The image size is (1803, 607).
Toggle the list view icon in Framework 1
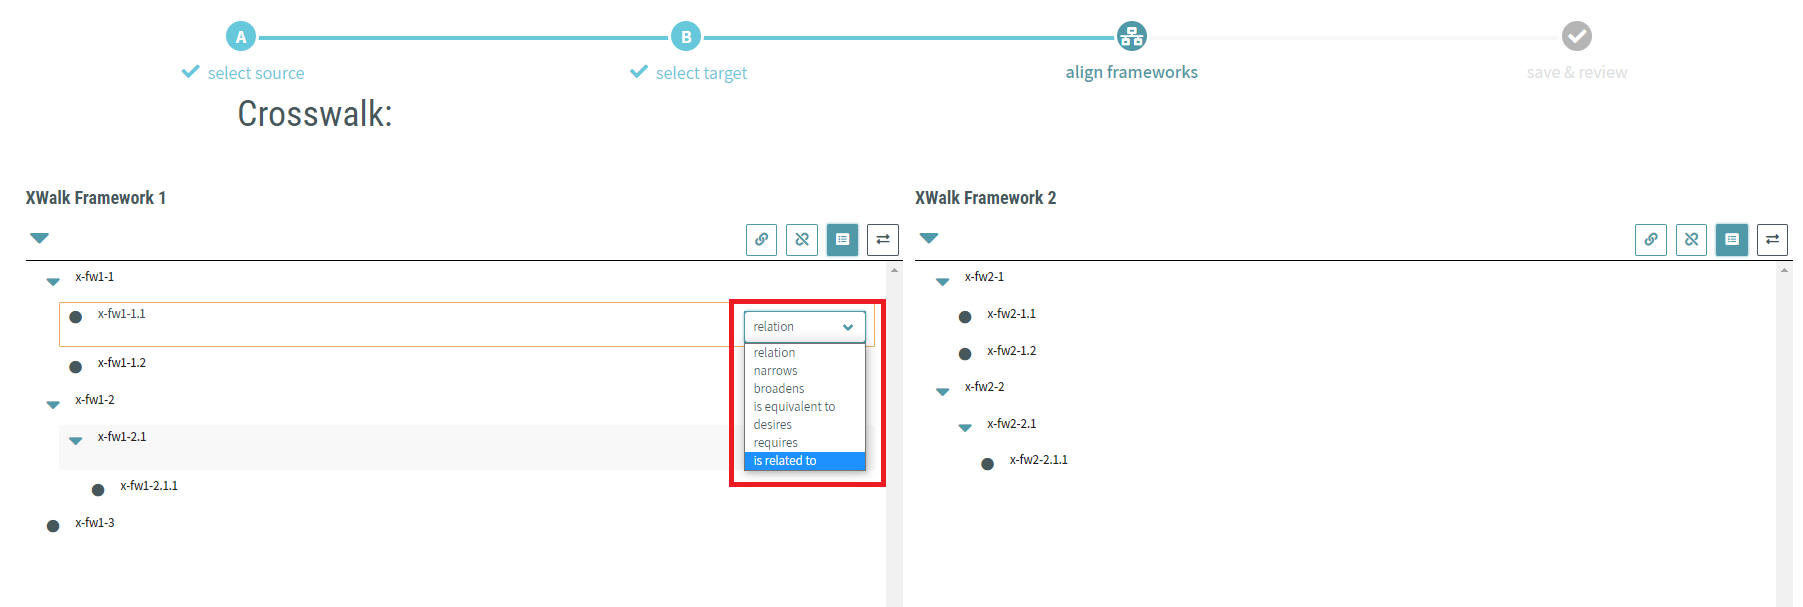842,240
